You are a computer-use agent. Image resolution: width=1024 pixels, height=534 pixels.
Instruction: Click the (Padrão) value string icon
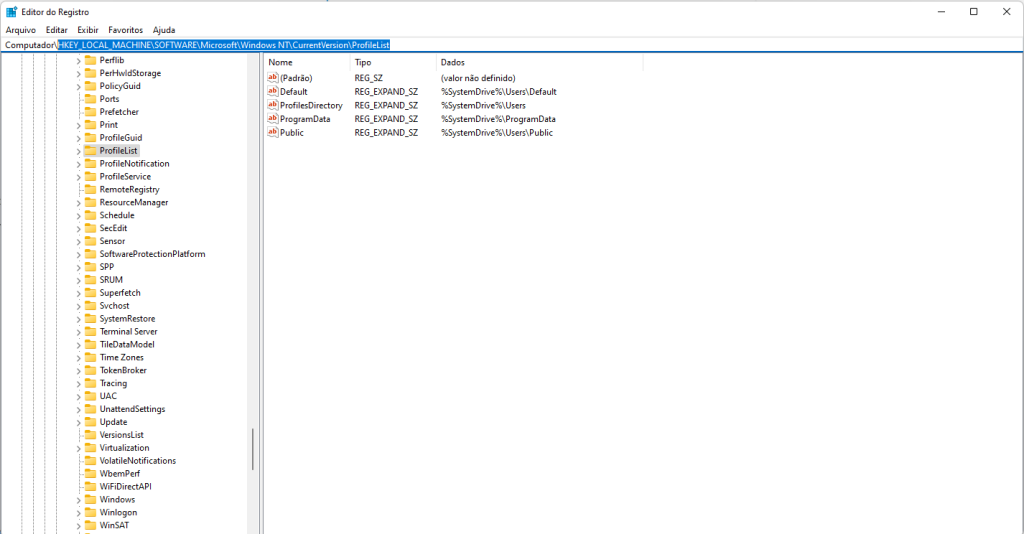click(x=273, y=78)
